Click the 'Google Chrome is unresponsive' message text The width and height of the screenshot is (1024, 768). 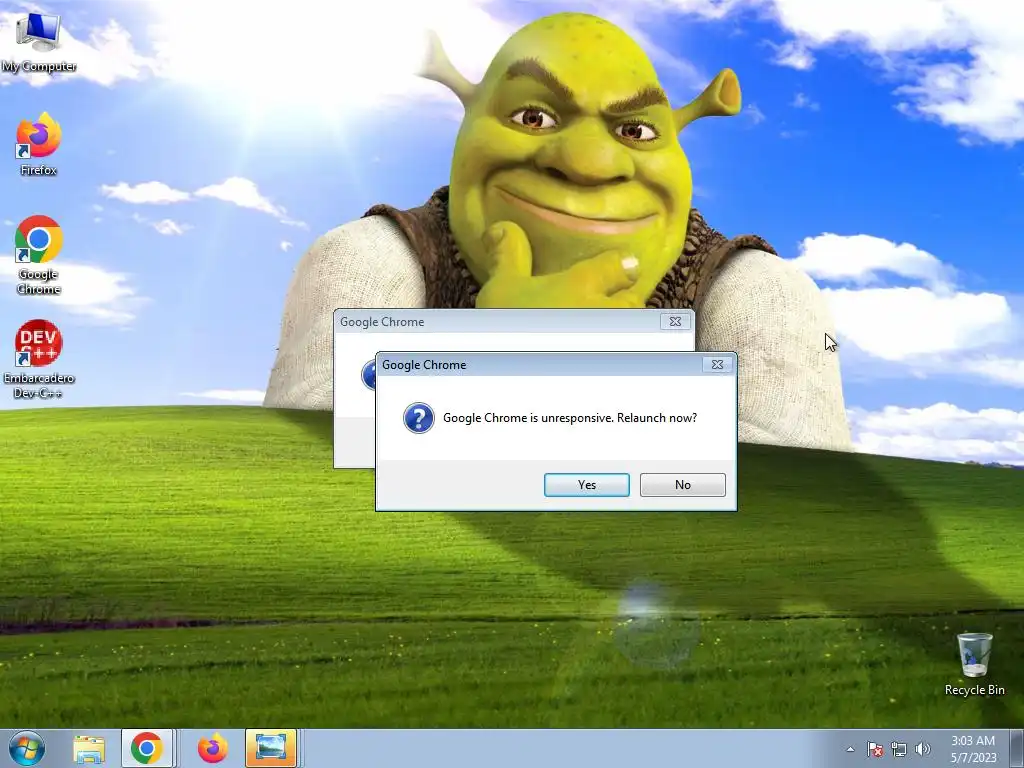(569, 418)
